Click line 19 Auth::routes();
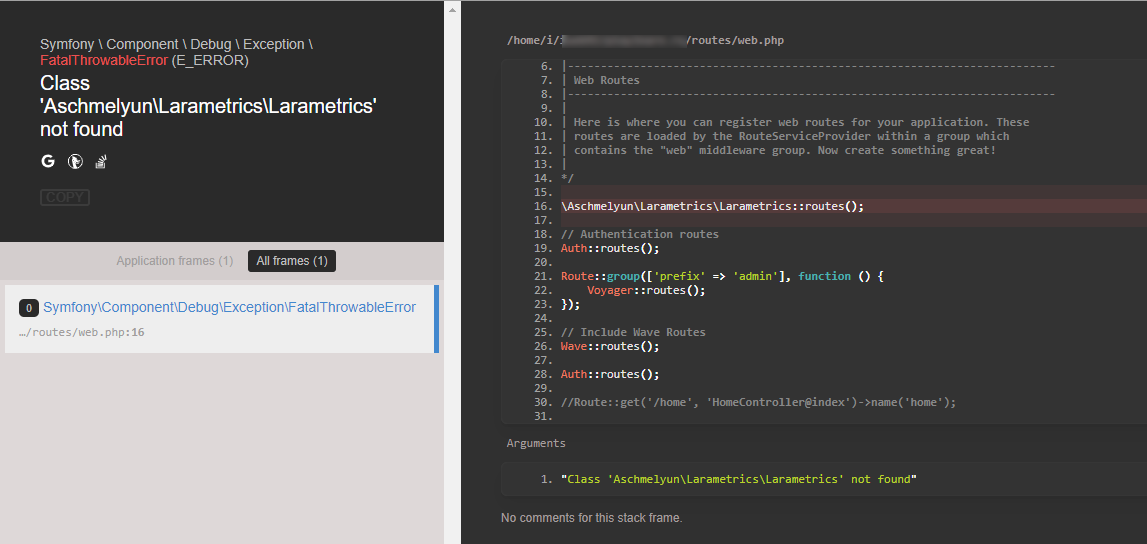This screenshot has width=1147, height=544. pyautogui.click(x=610, y=248)
